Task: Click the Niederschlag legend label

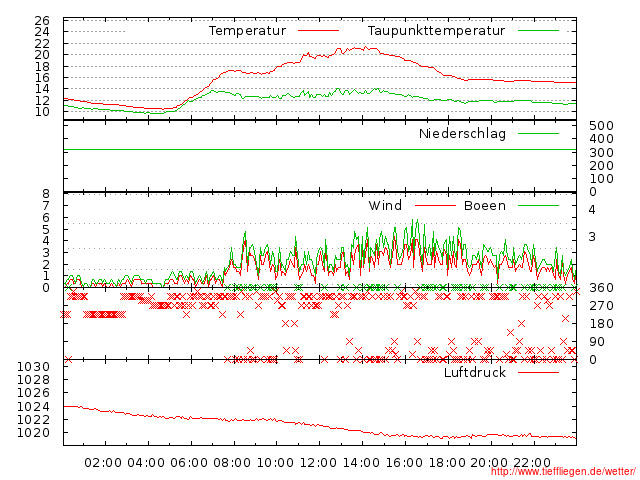Action: click(462, 134)
